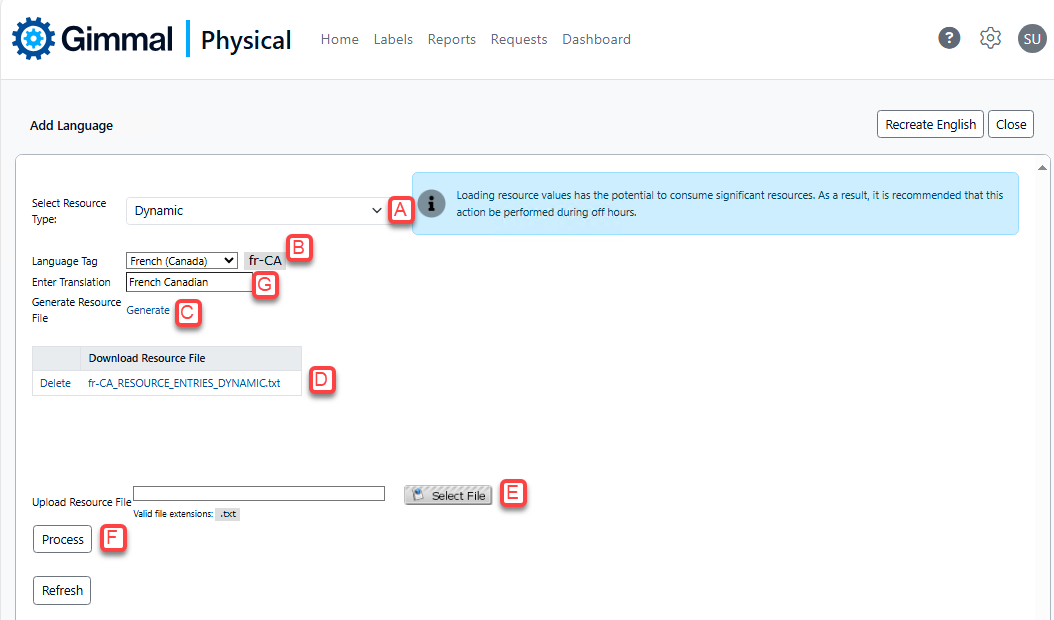Click the SU user avatar
The height and width of the screenshot is (620, 1054).
click(x=1031, y=39)
